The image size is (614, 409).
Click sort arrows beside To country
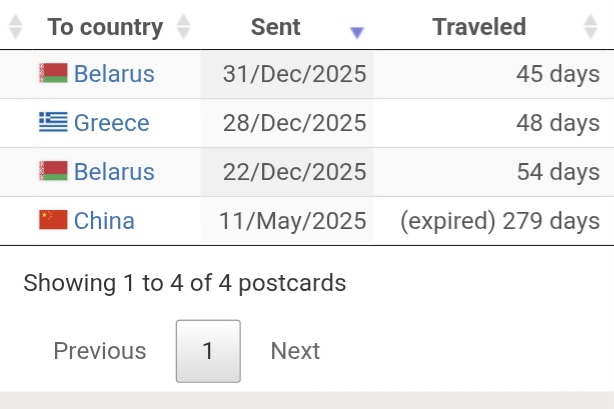pos(183,28)
